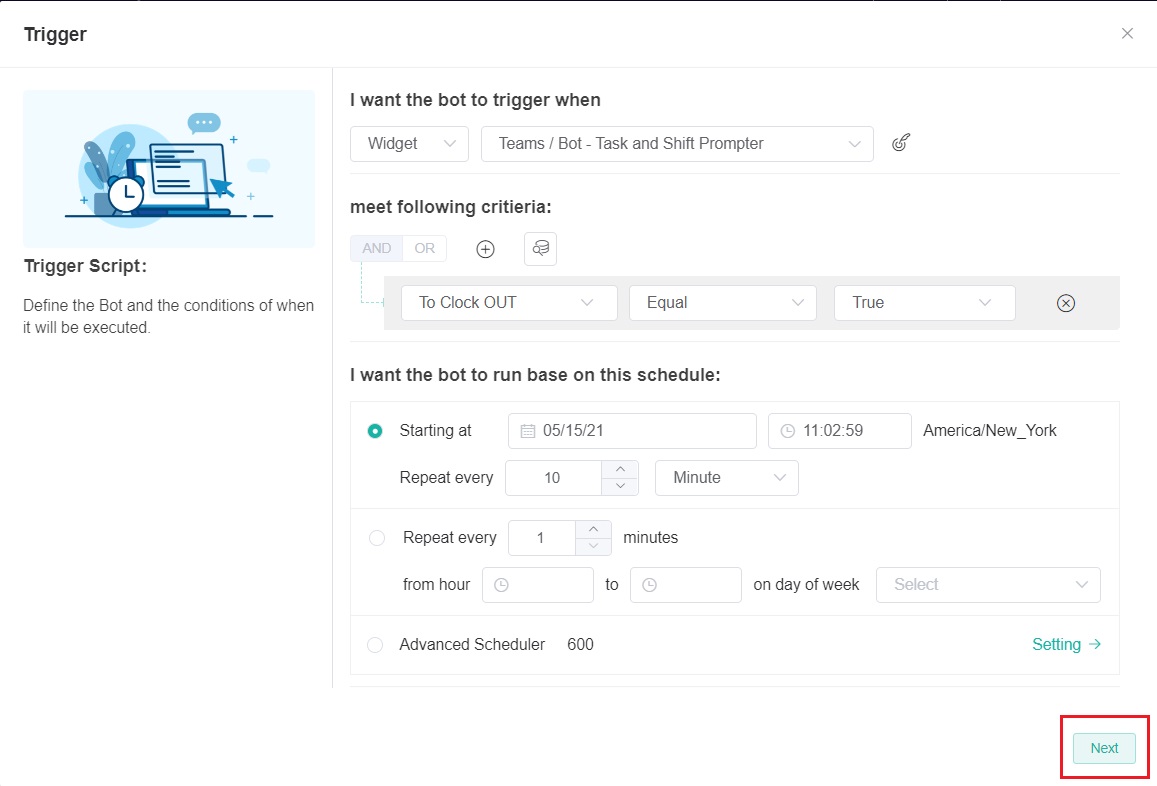Open the Advanced Scheduler Setting link
Image resolution: width=1157 pixels, height=786 pixels.
pos(1066,645)
